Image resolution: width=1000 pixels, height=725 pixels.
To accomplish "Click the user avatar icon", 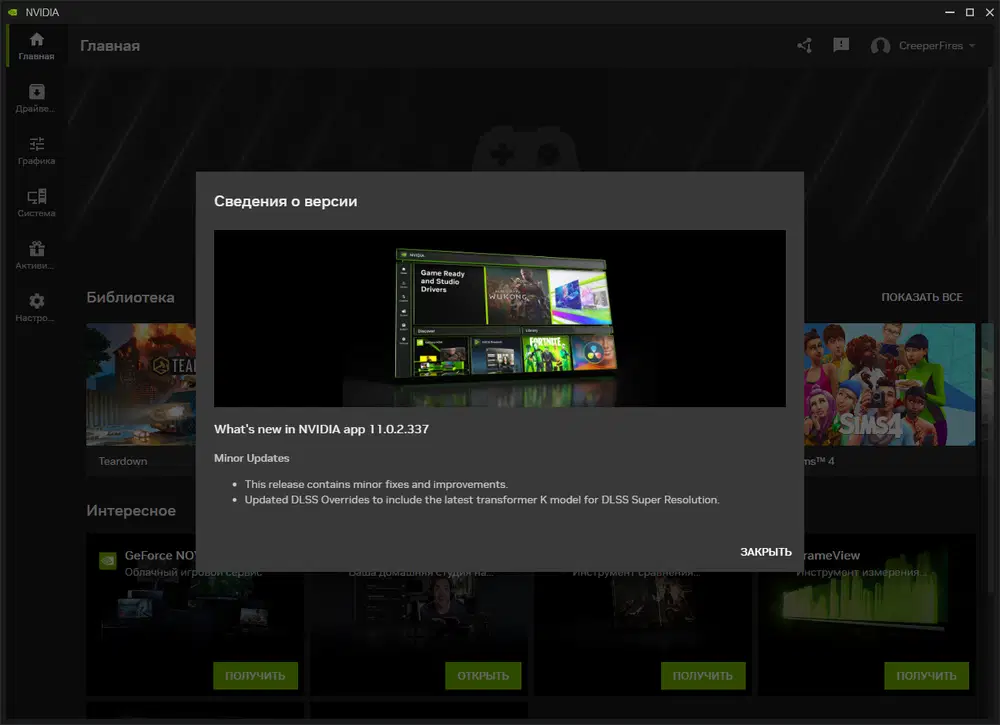I will (x=880, y=46).
